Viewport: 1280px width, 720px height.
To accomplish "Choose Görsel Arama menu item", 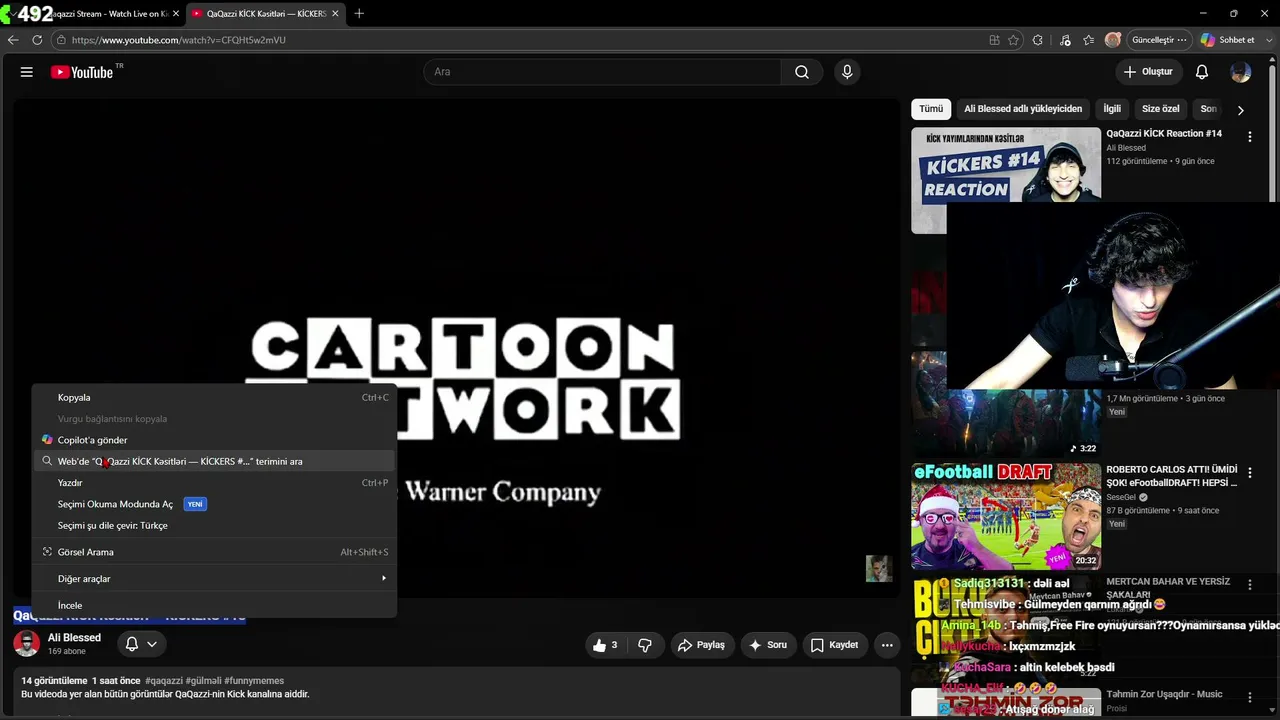I will click(x=214, y=552).
